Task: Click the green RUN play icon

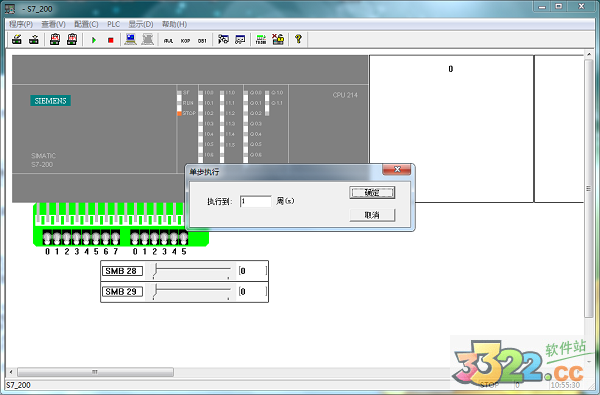Action: click(x=94, y=40)
